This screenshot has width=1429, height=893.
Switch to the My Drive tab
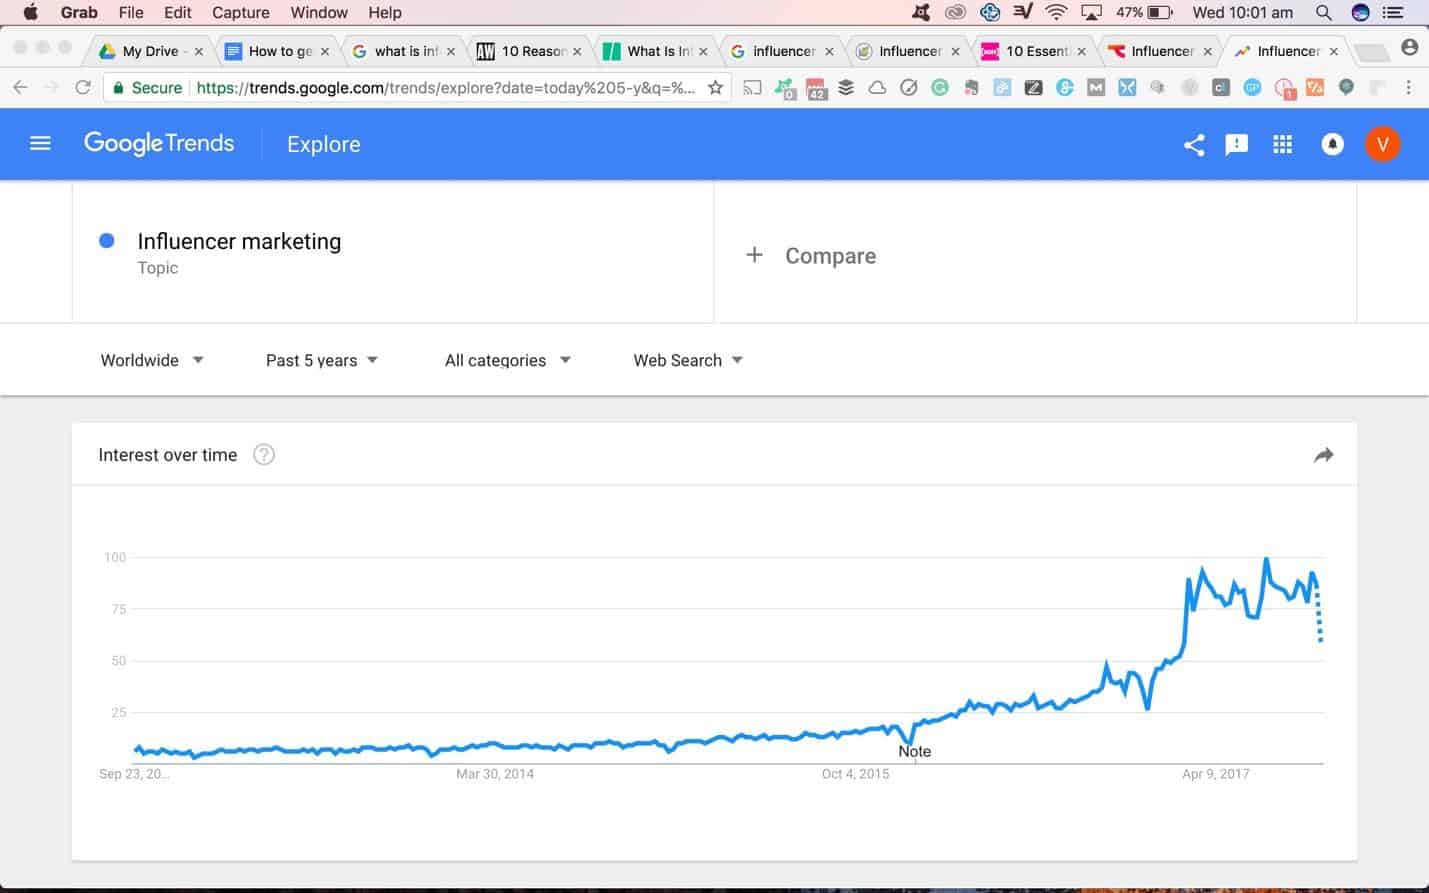click(x=150, y=51)
